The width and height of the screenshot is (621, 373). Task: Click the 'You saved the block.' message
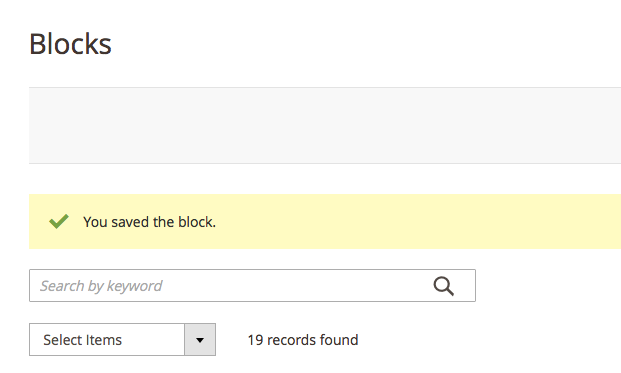[x=149, y=222]
